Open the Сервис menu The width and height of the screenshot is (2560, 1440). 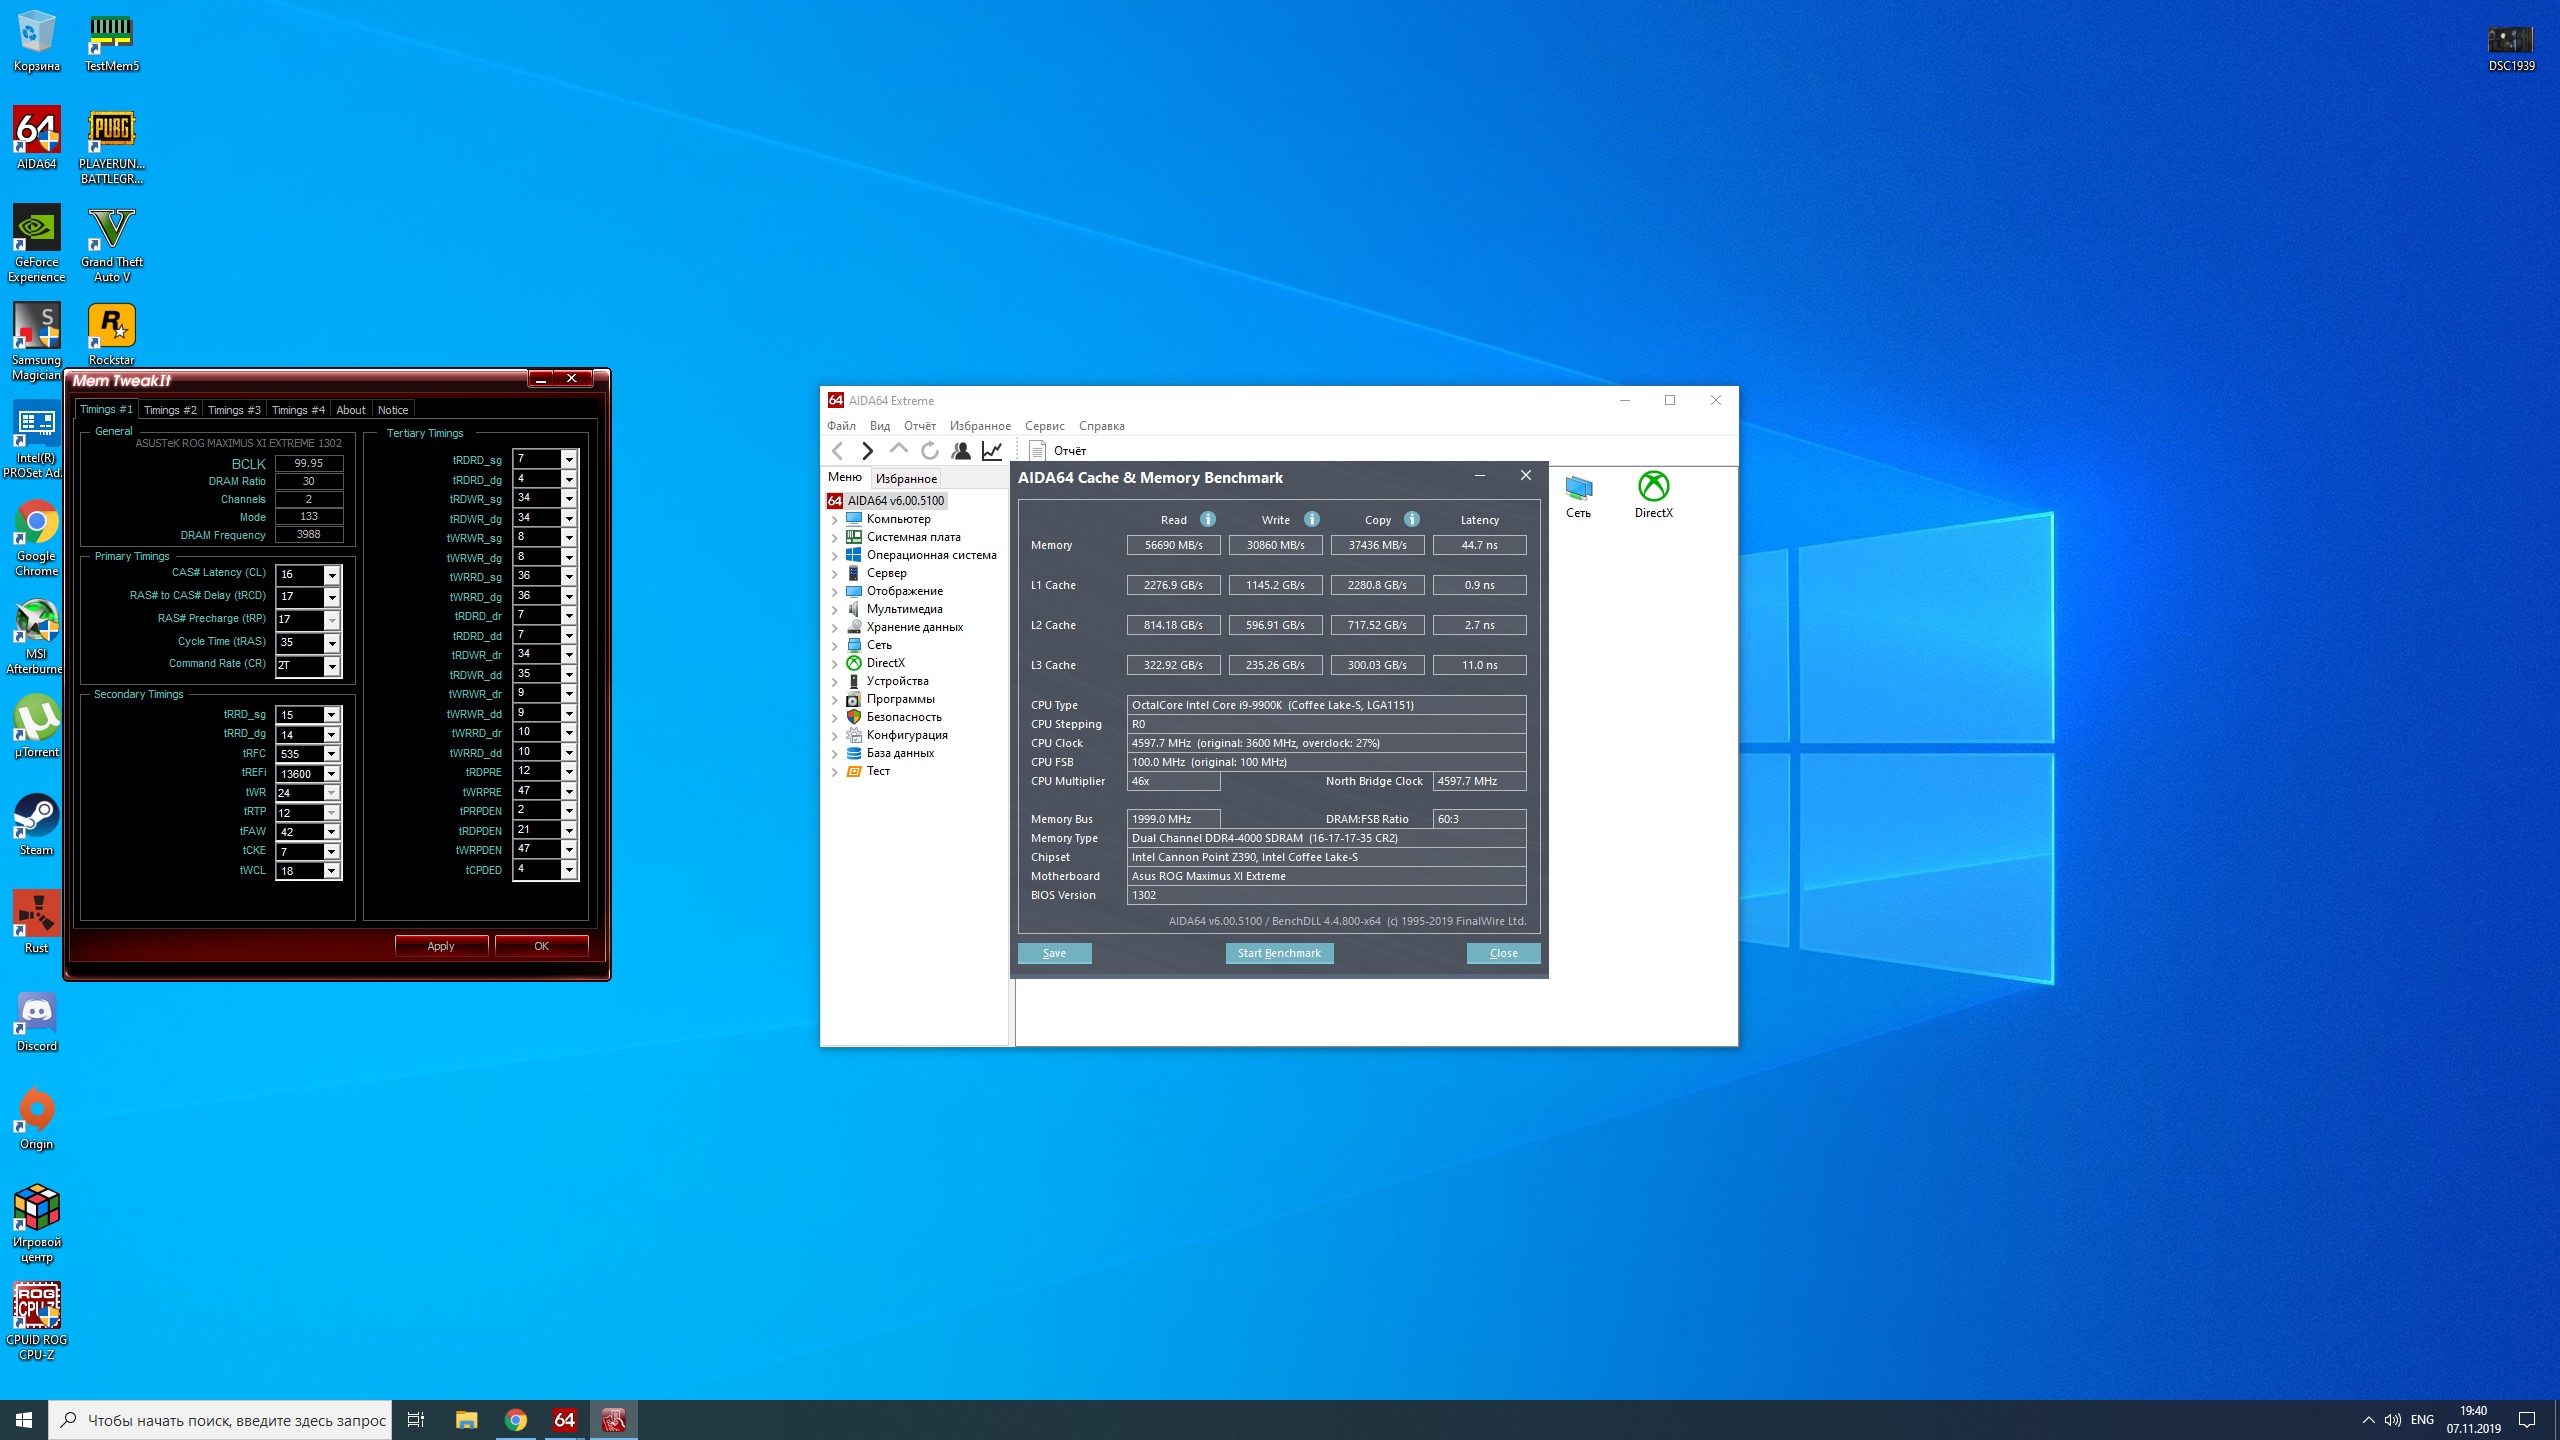click(x=1044, y=426)
